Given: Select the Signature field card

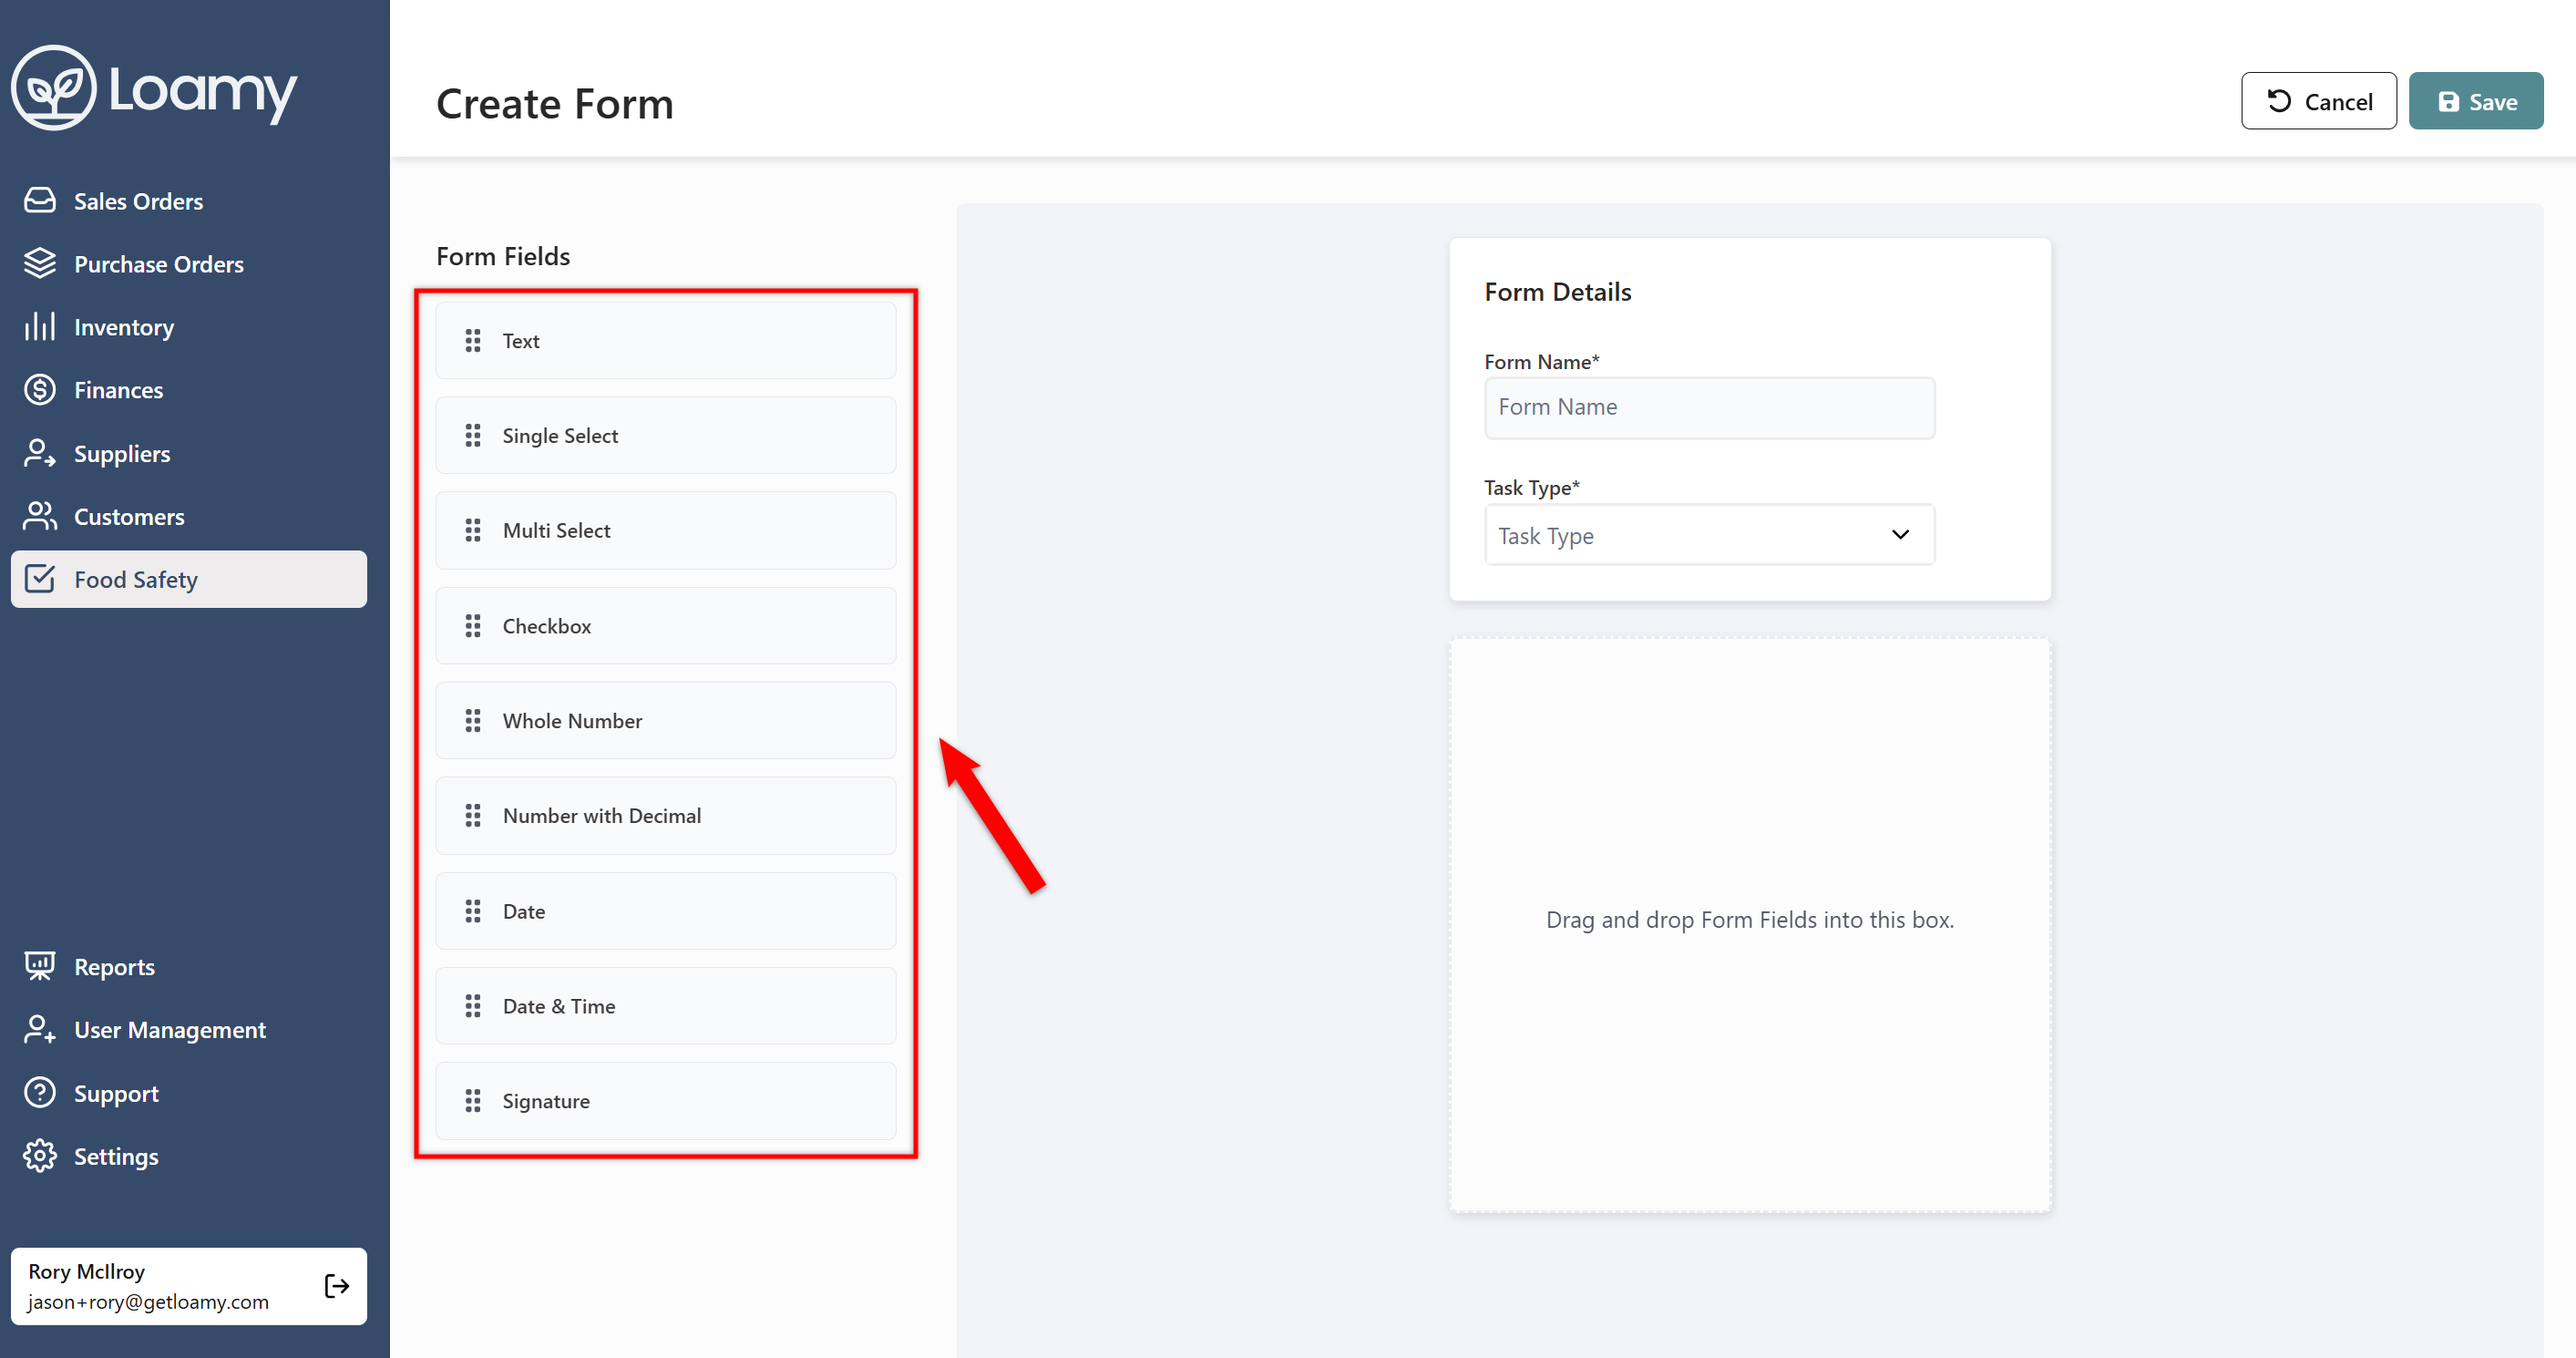Looking at the screenshot, I should pyautogui.click(x=665, y=1101).
